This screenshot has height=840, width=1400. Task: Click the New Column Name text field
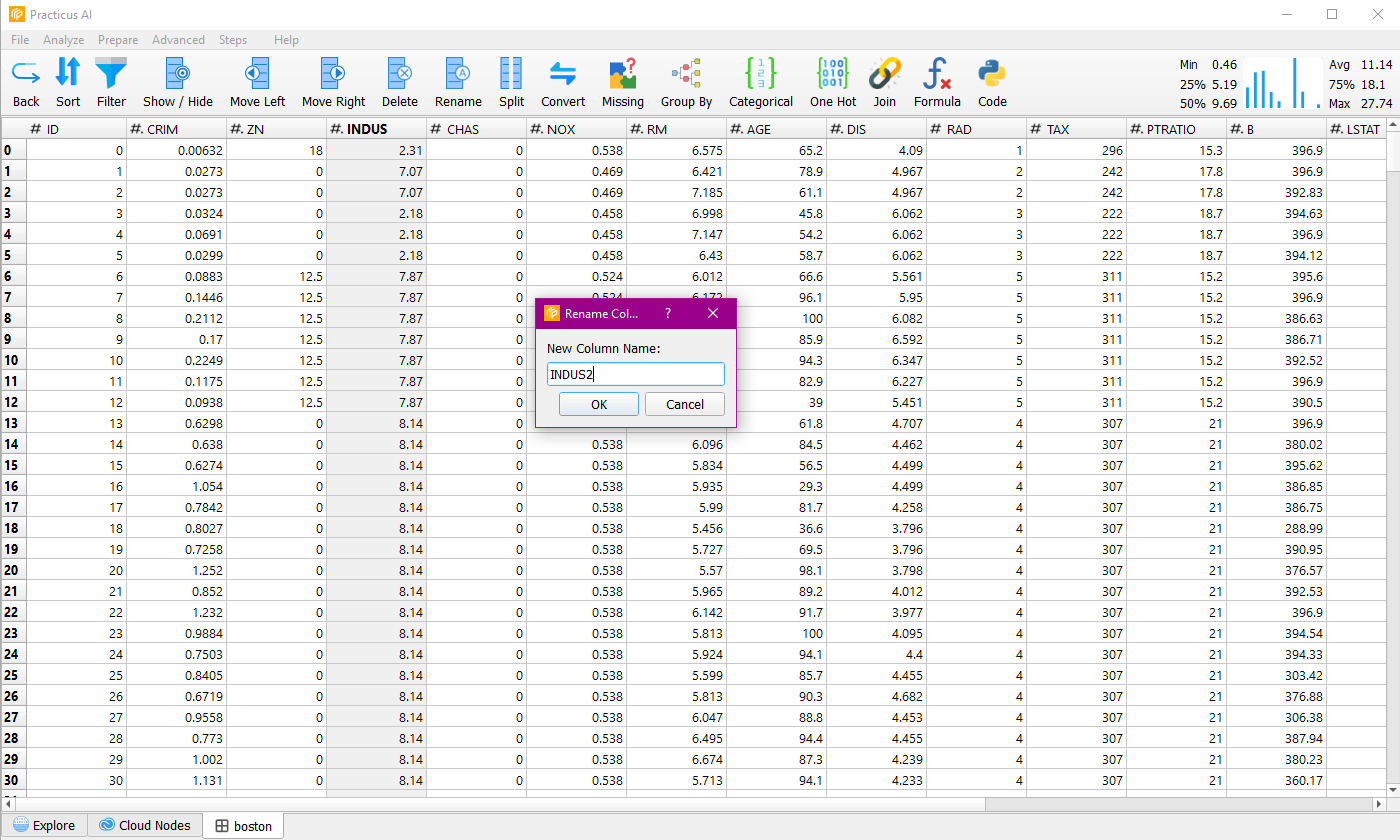[635, 374]
